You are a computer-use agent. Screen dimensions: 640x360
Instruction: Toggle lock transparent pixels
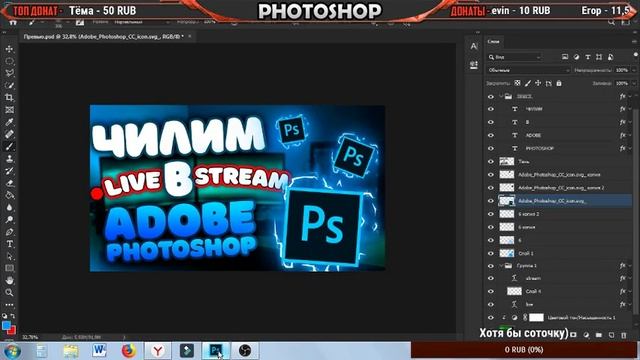[x=517, y=83]
